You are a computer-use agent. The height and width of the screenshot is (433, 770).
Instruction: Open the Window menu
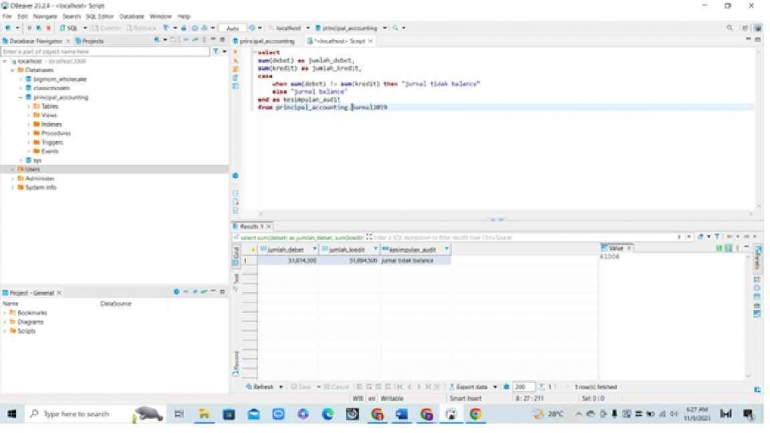click(x=160, y=16)
